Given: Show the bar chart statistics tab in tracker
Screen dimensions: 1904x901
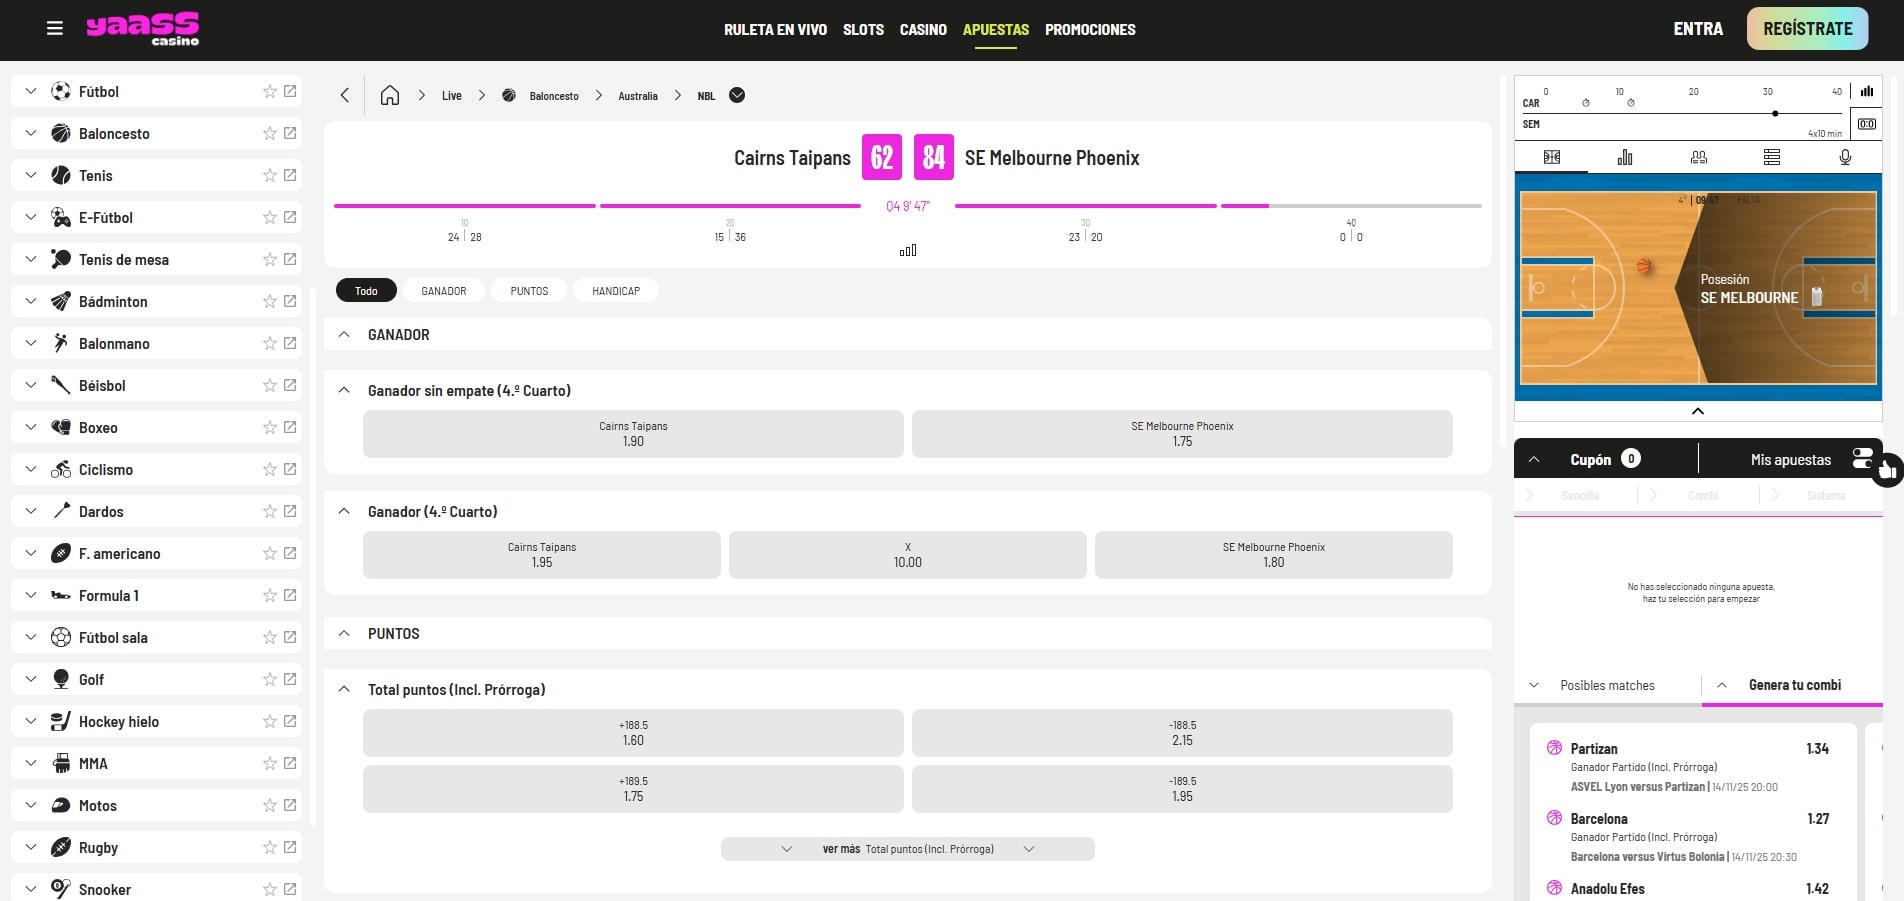Looking at the screenshot, I should (x=1625, y=157).
